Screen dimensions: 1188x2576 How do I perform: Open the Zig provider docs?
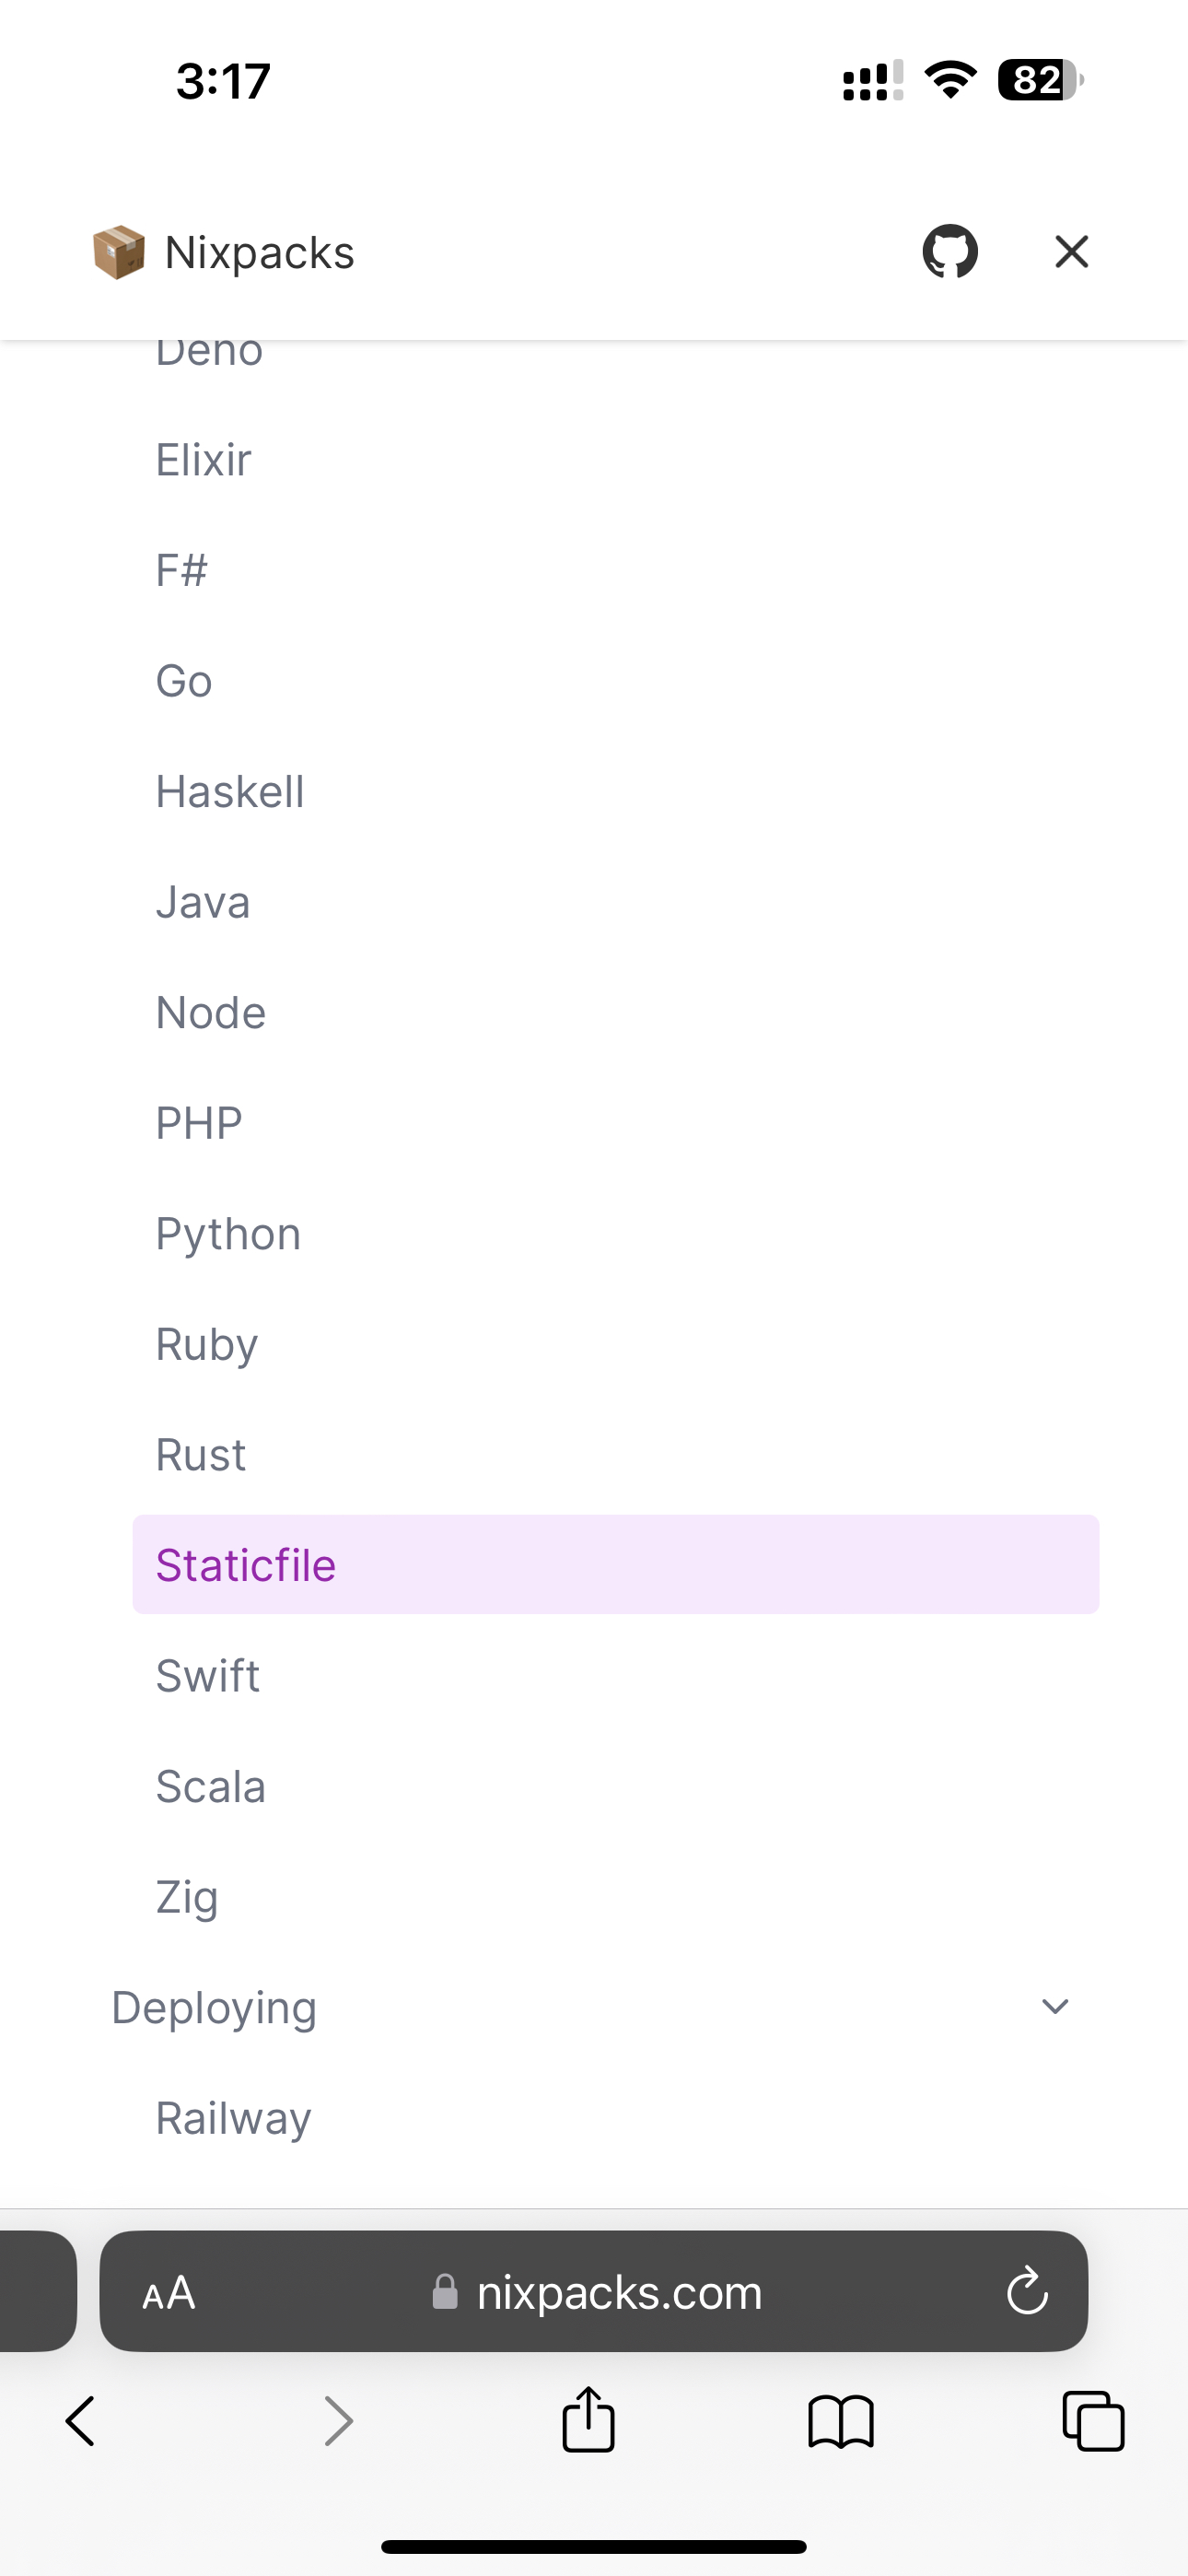186,1897
